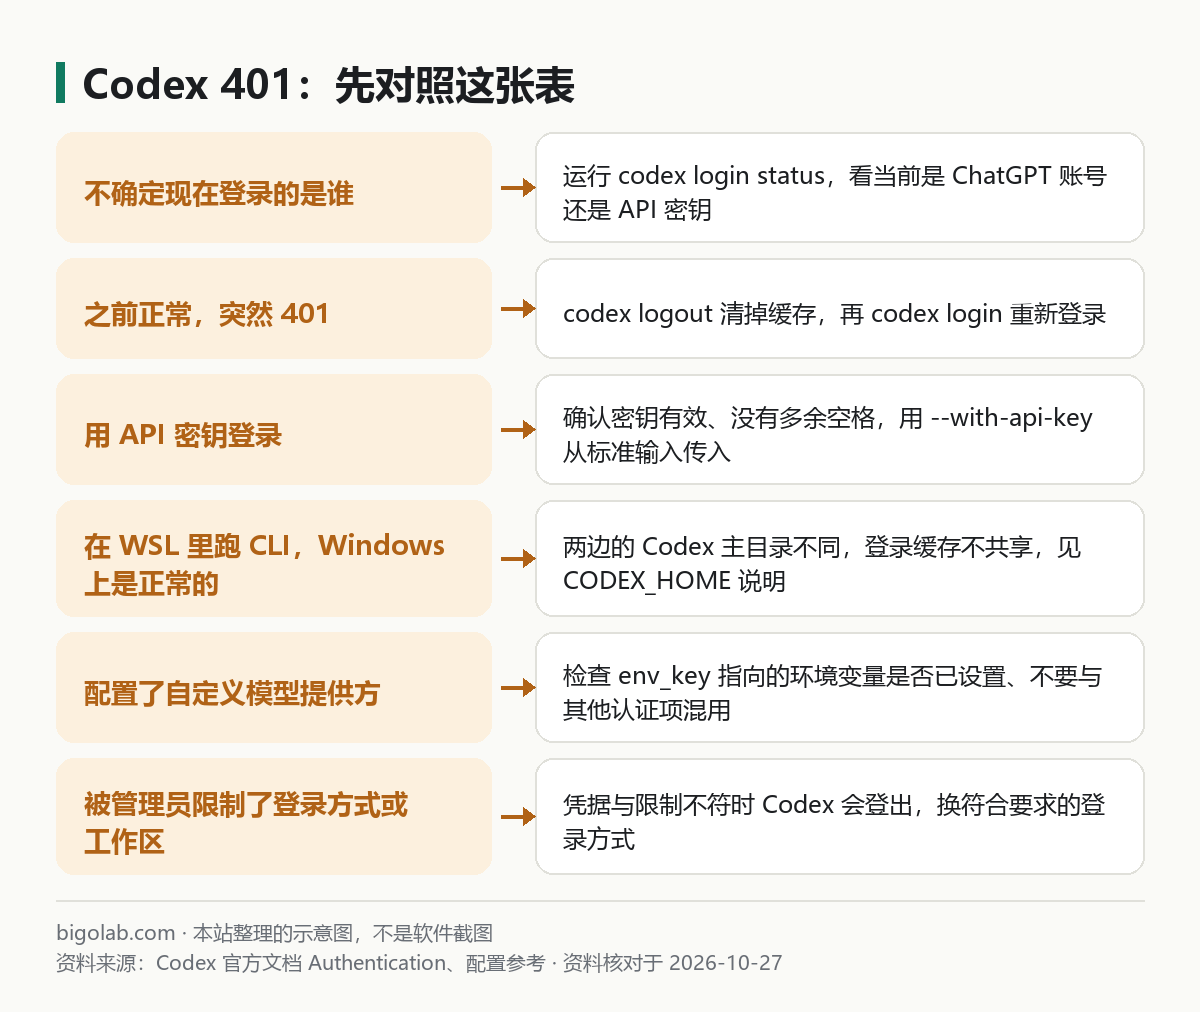1200x1012 pixels.
Task: Select the "用 API 密钥登录" card
Action: 274,429
